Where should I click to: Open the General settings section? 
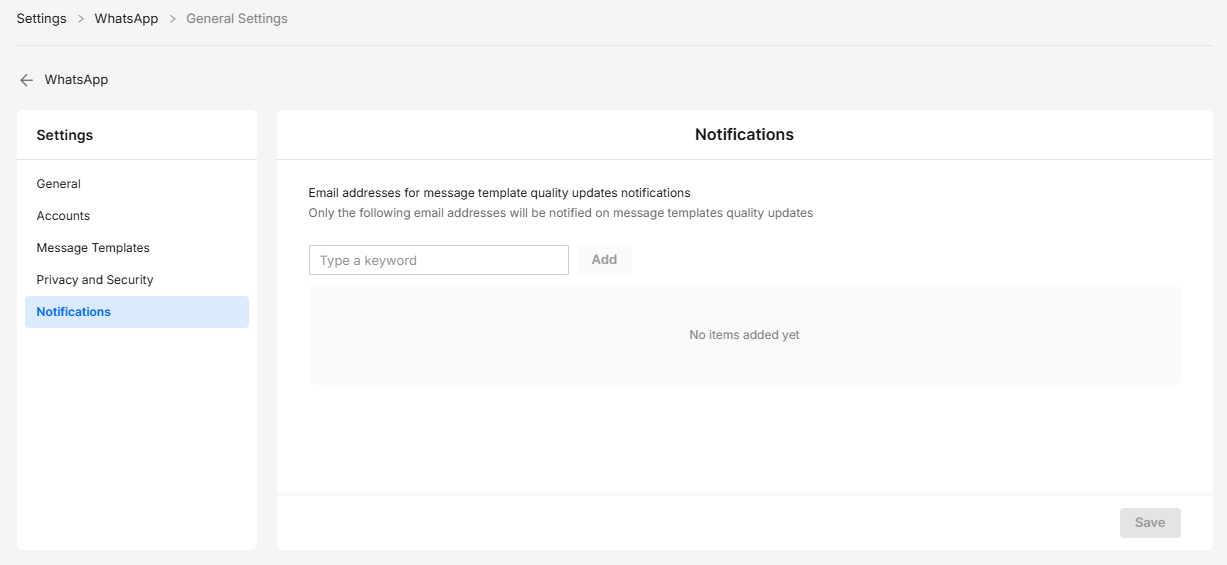click(137, 184)
